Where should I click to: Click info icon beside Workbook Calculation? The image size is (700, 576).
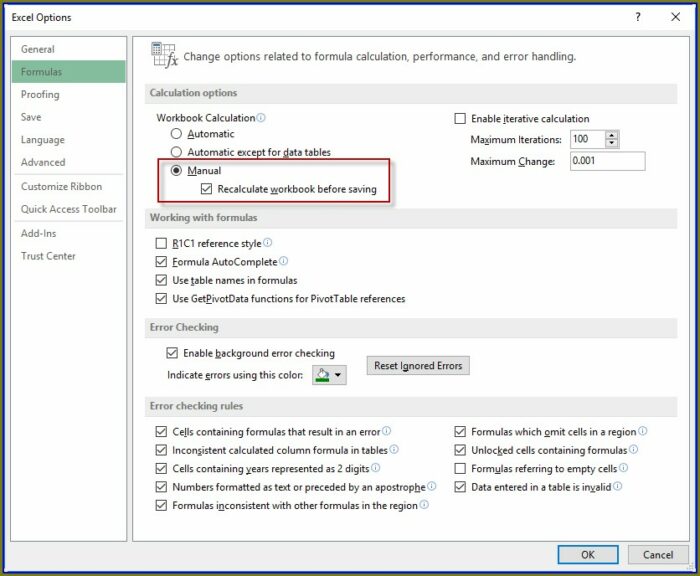[261, 117]
